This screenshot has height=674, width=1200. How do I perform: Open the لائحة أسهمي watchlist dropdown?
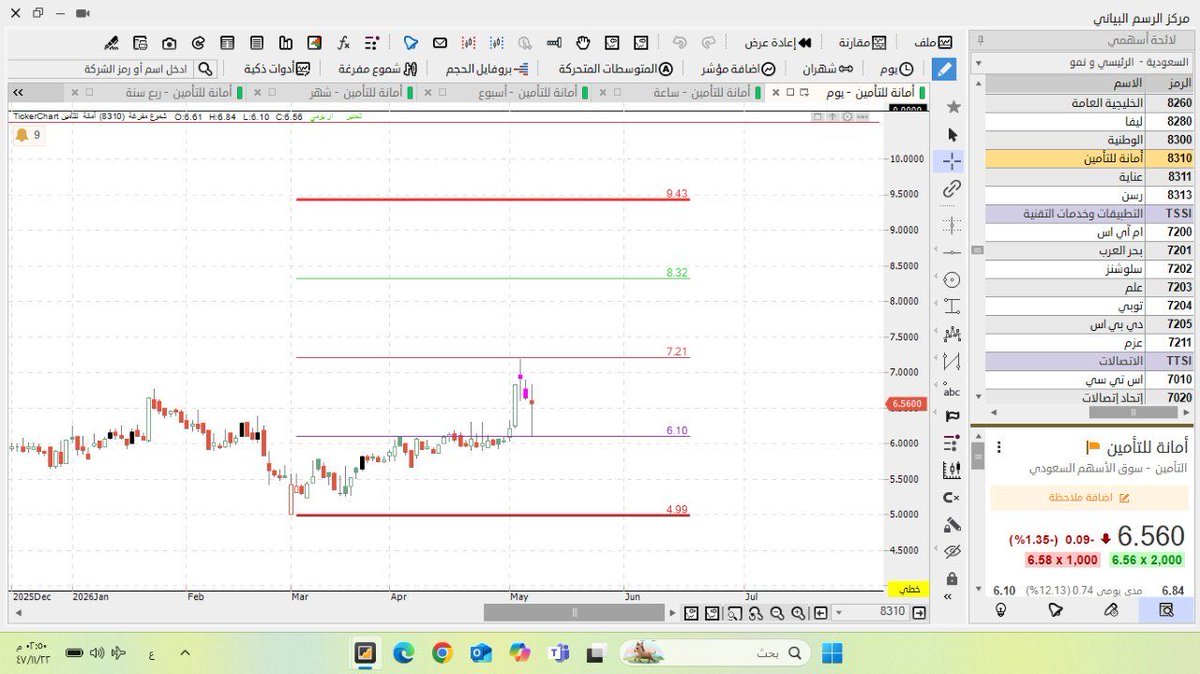tap(1081, 40)
